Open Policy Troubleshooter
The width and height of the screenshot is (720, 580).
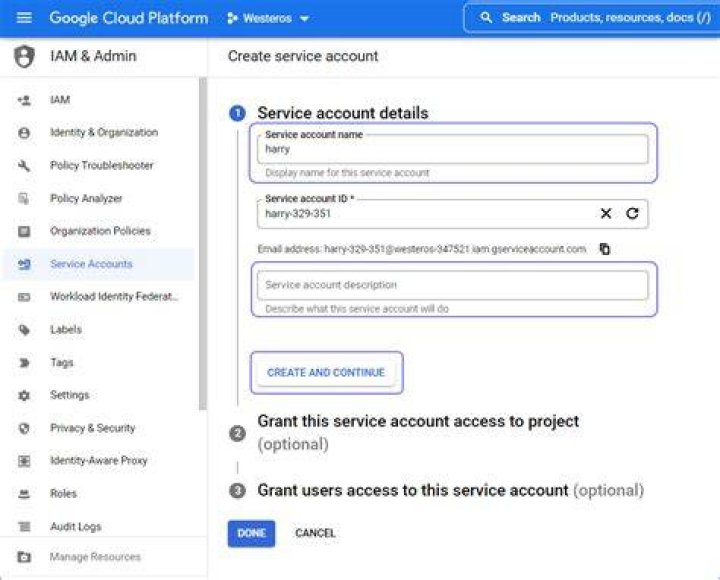(98, 165)
